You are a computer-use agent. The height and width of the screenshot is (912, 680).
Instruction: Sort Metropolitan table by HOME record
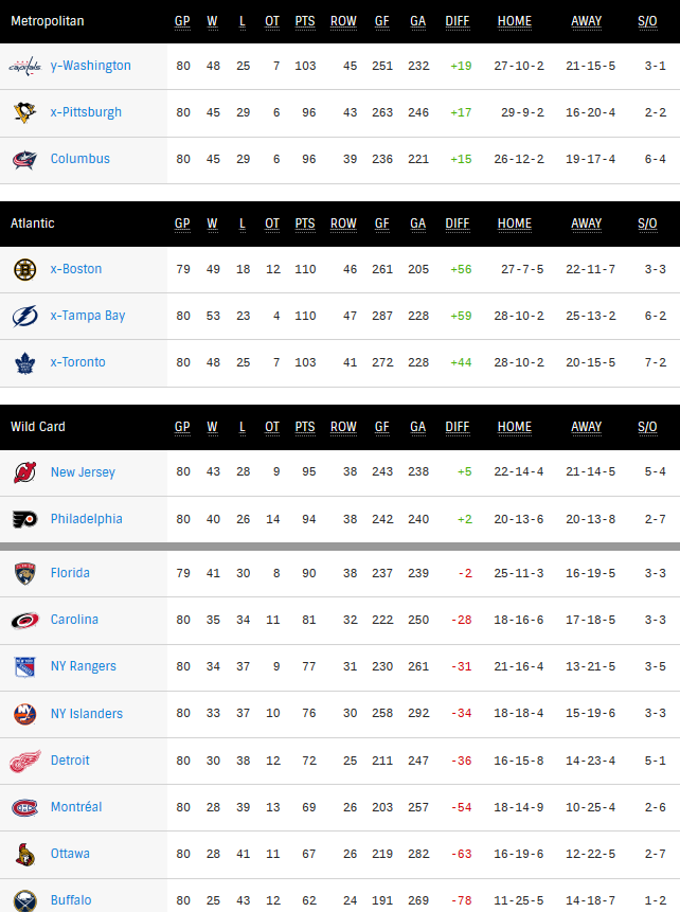[515, 21]
